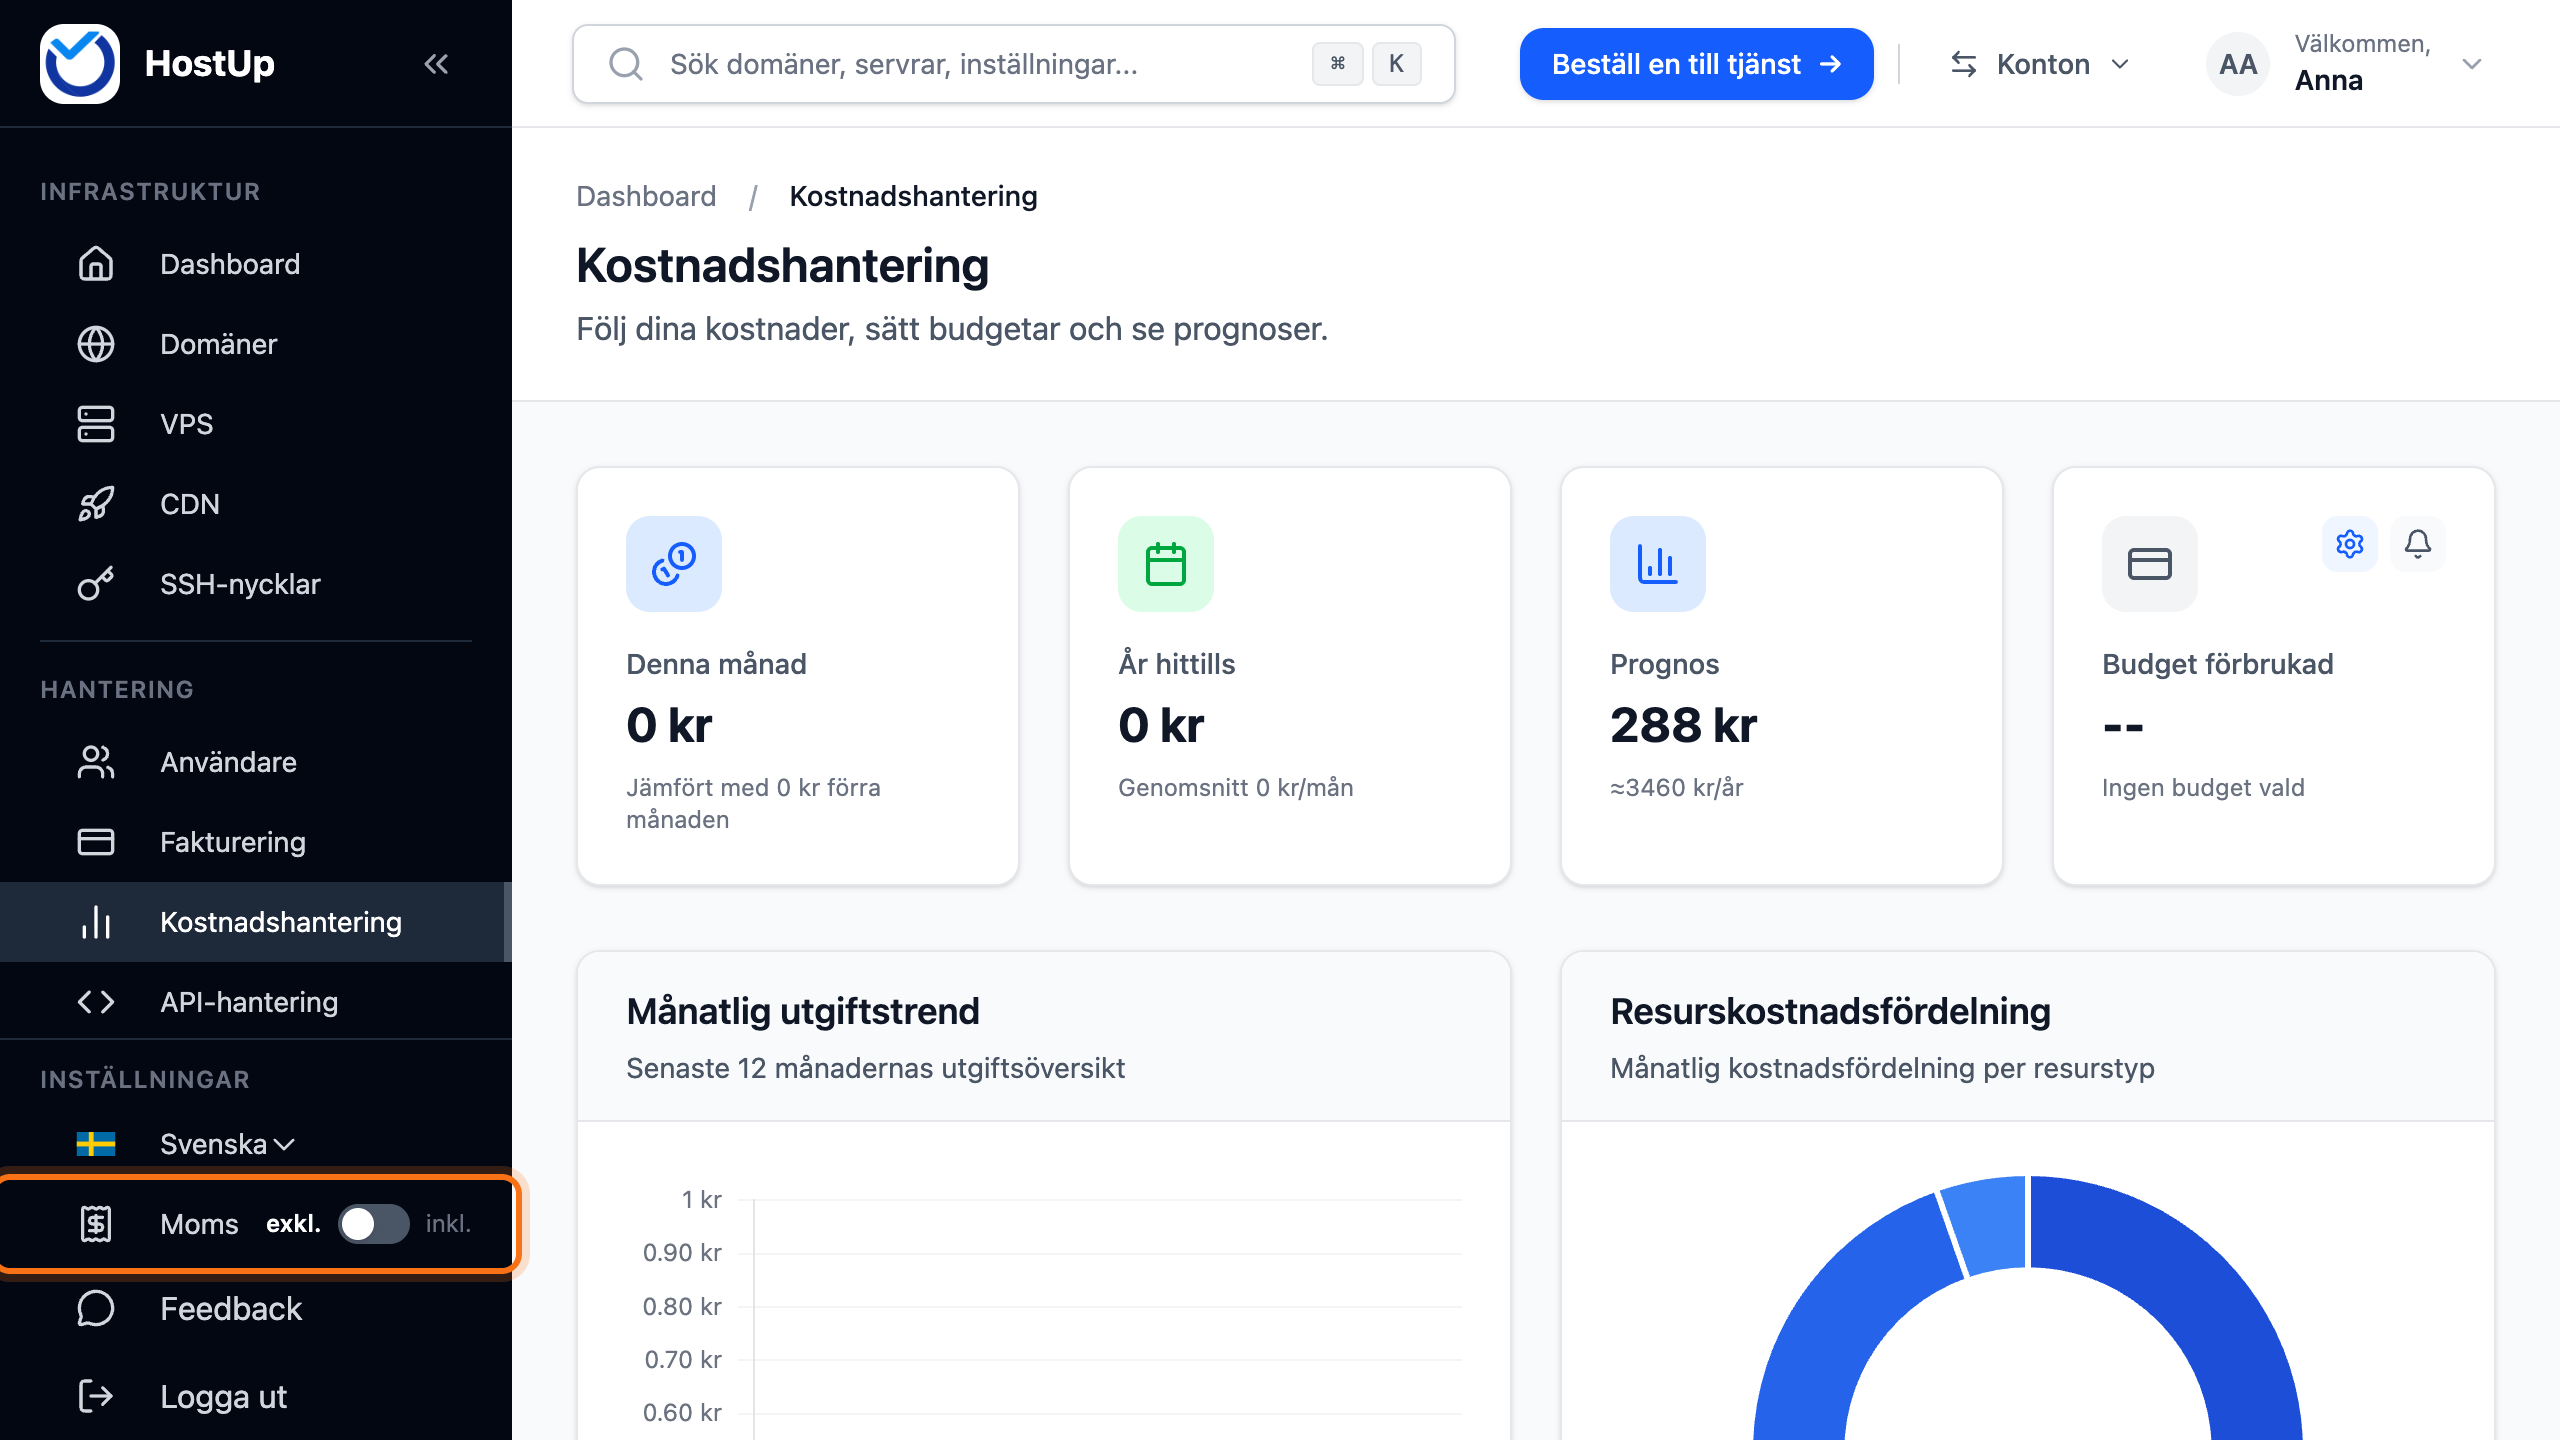Select the exkl. VAT label

293,1224
